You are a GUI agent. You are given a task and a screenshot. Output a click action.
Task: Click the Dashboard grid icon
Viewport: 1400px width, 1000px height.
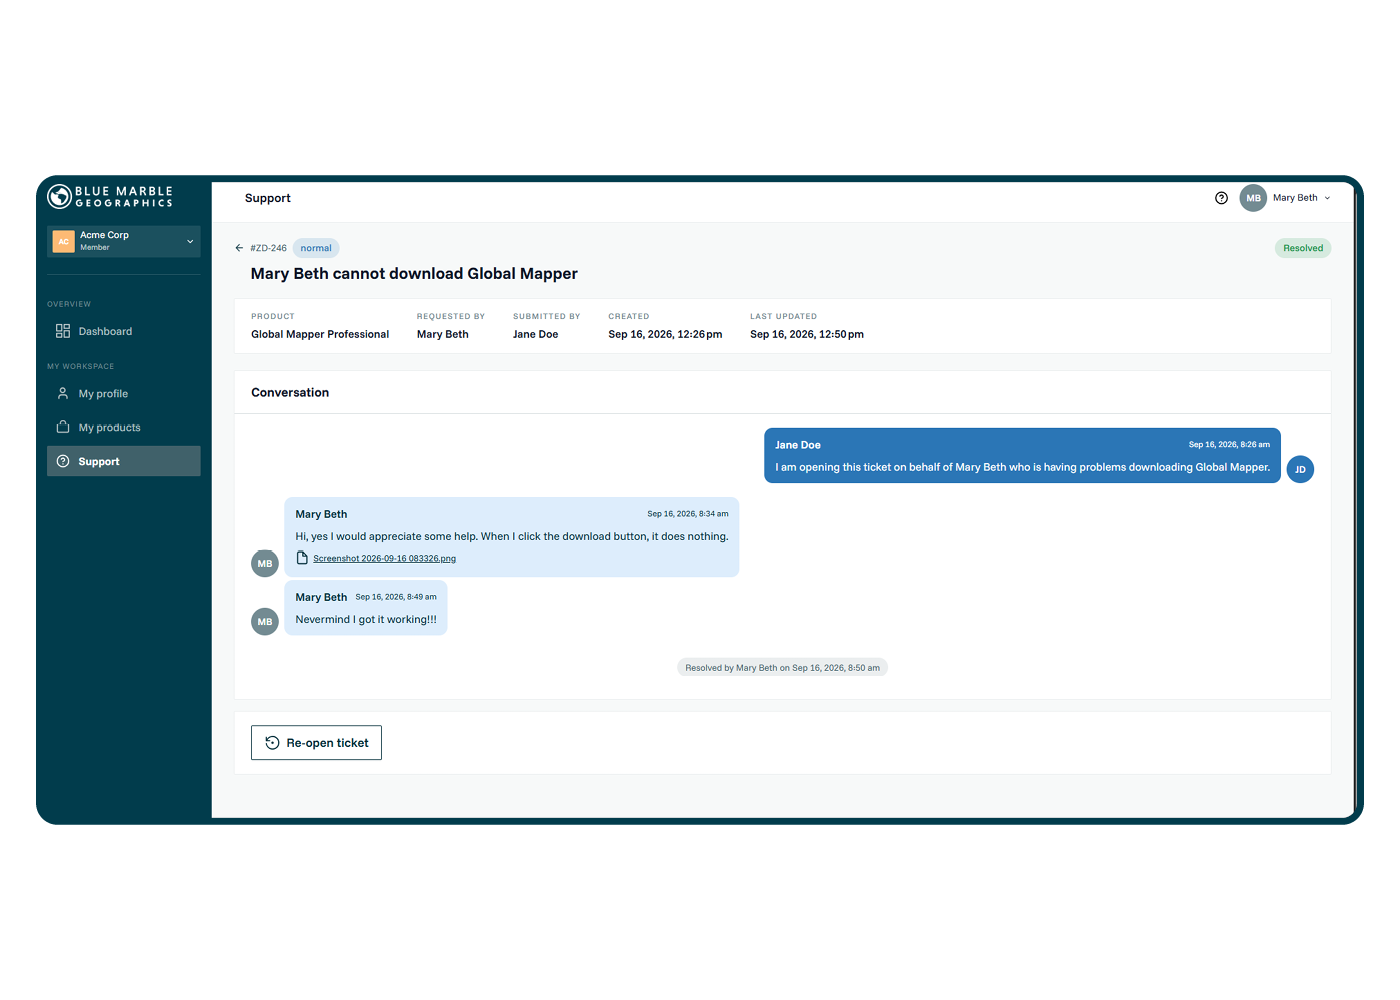tap(63, 331)
